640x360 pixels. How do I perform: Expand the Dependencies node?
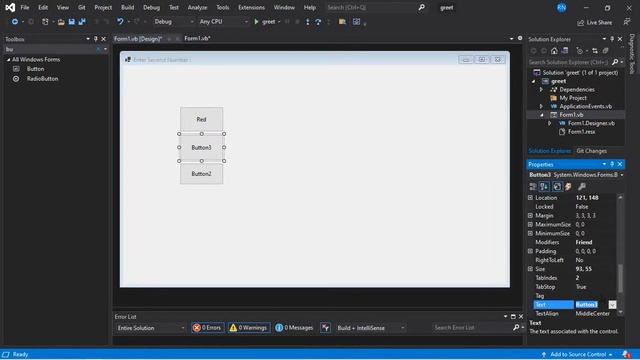(541, 90)
